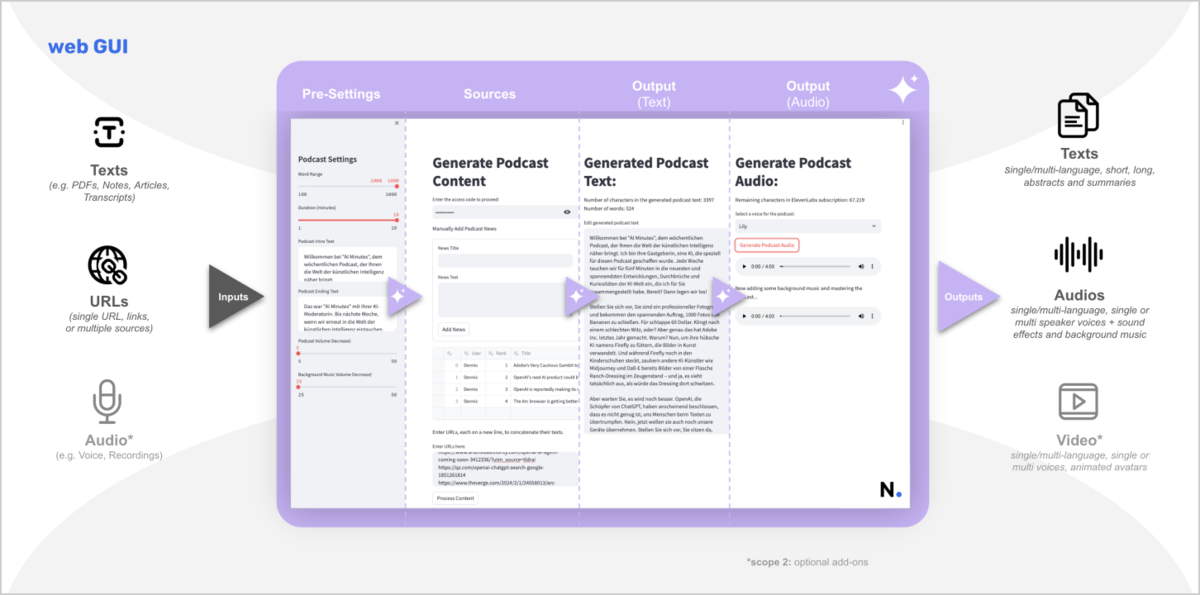The width and height of the screenshot is (1200, 595).
Task: Play the second audio with background music
Action: [743, 315]
